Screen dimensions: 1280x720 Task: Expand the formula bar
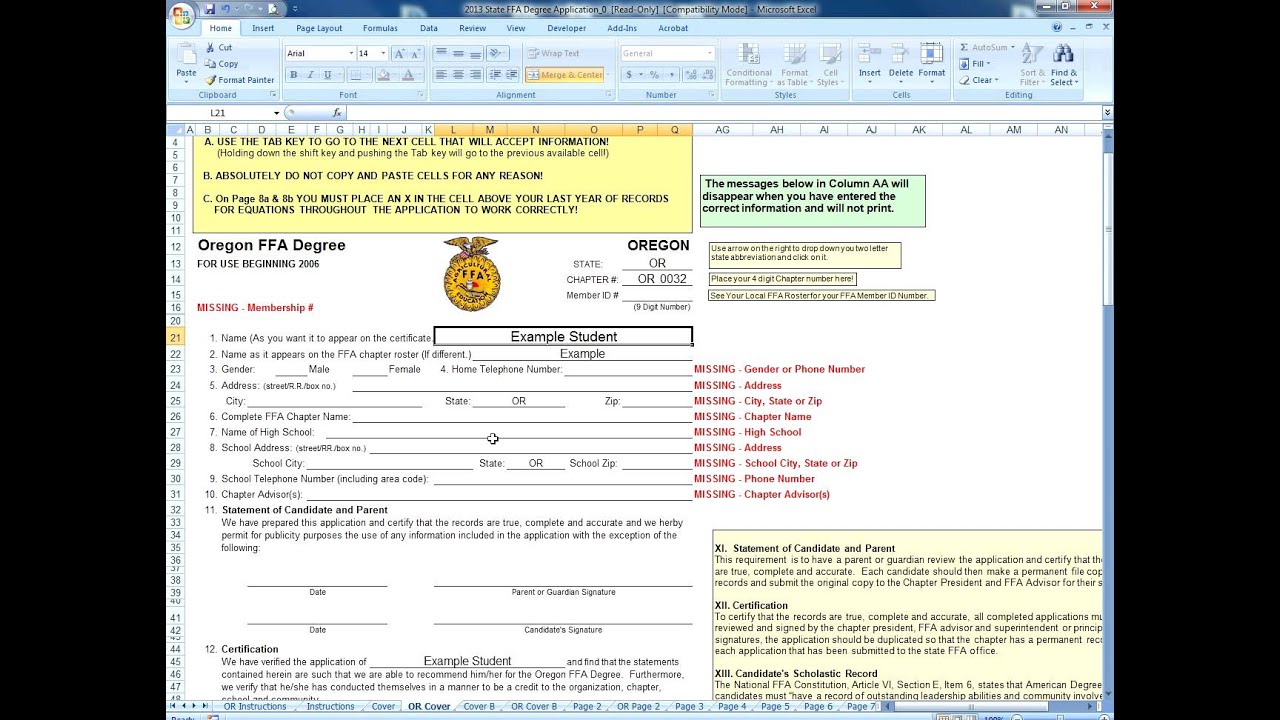1107,113
